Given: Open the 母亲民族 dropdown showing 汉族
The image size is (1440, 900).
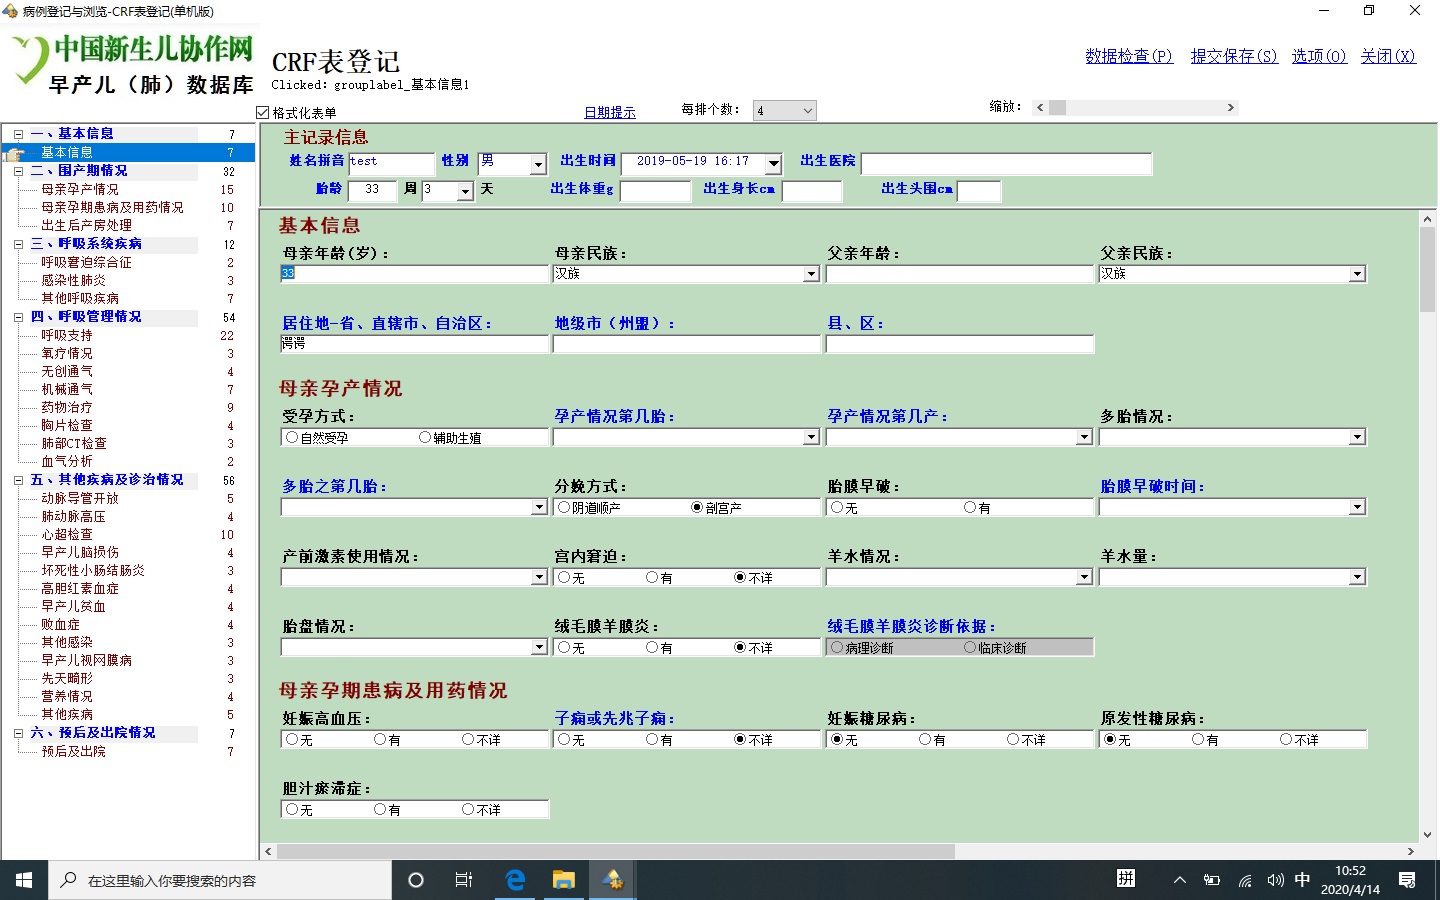Looking at the screenshot, I should [x=811, y=273].
